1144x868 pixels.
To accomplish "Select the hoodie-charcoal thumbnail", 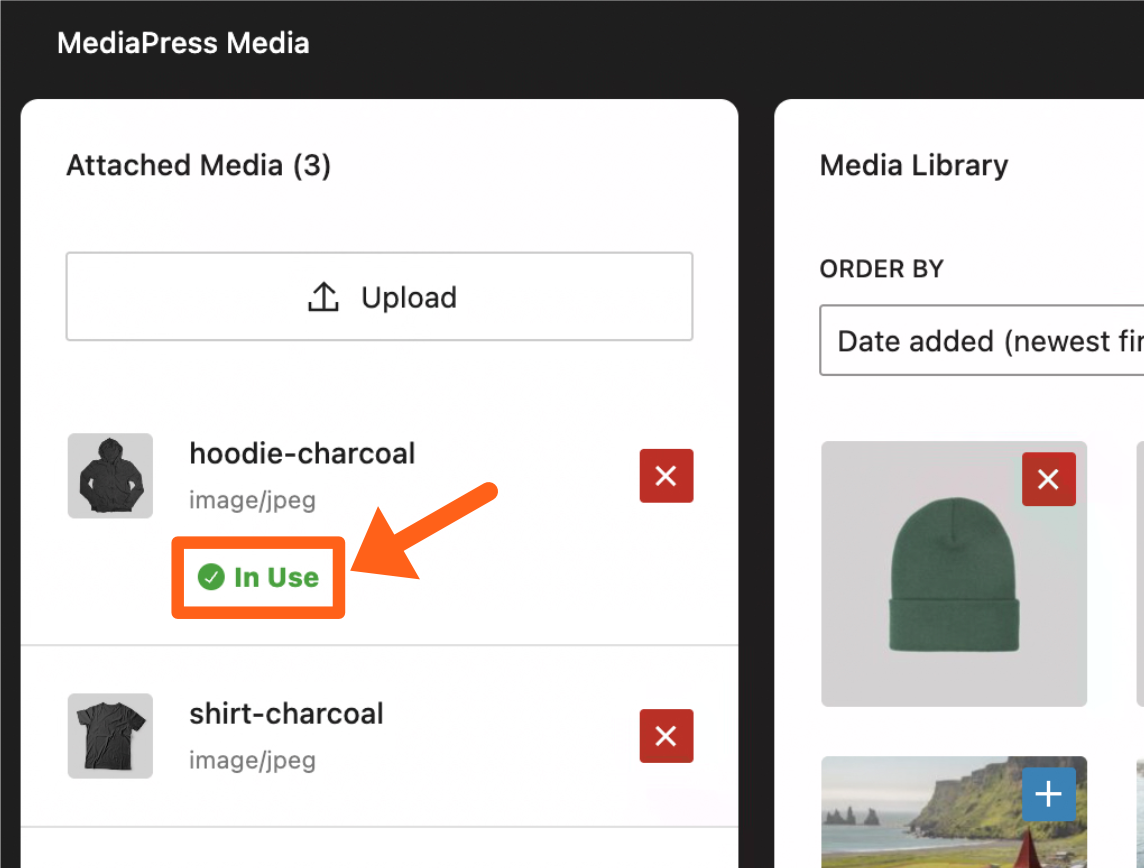I will click(x=110, y=476).
